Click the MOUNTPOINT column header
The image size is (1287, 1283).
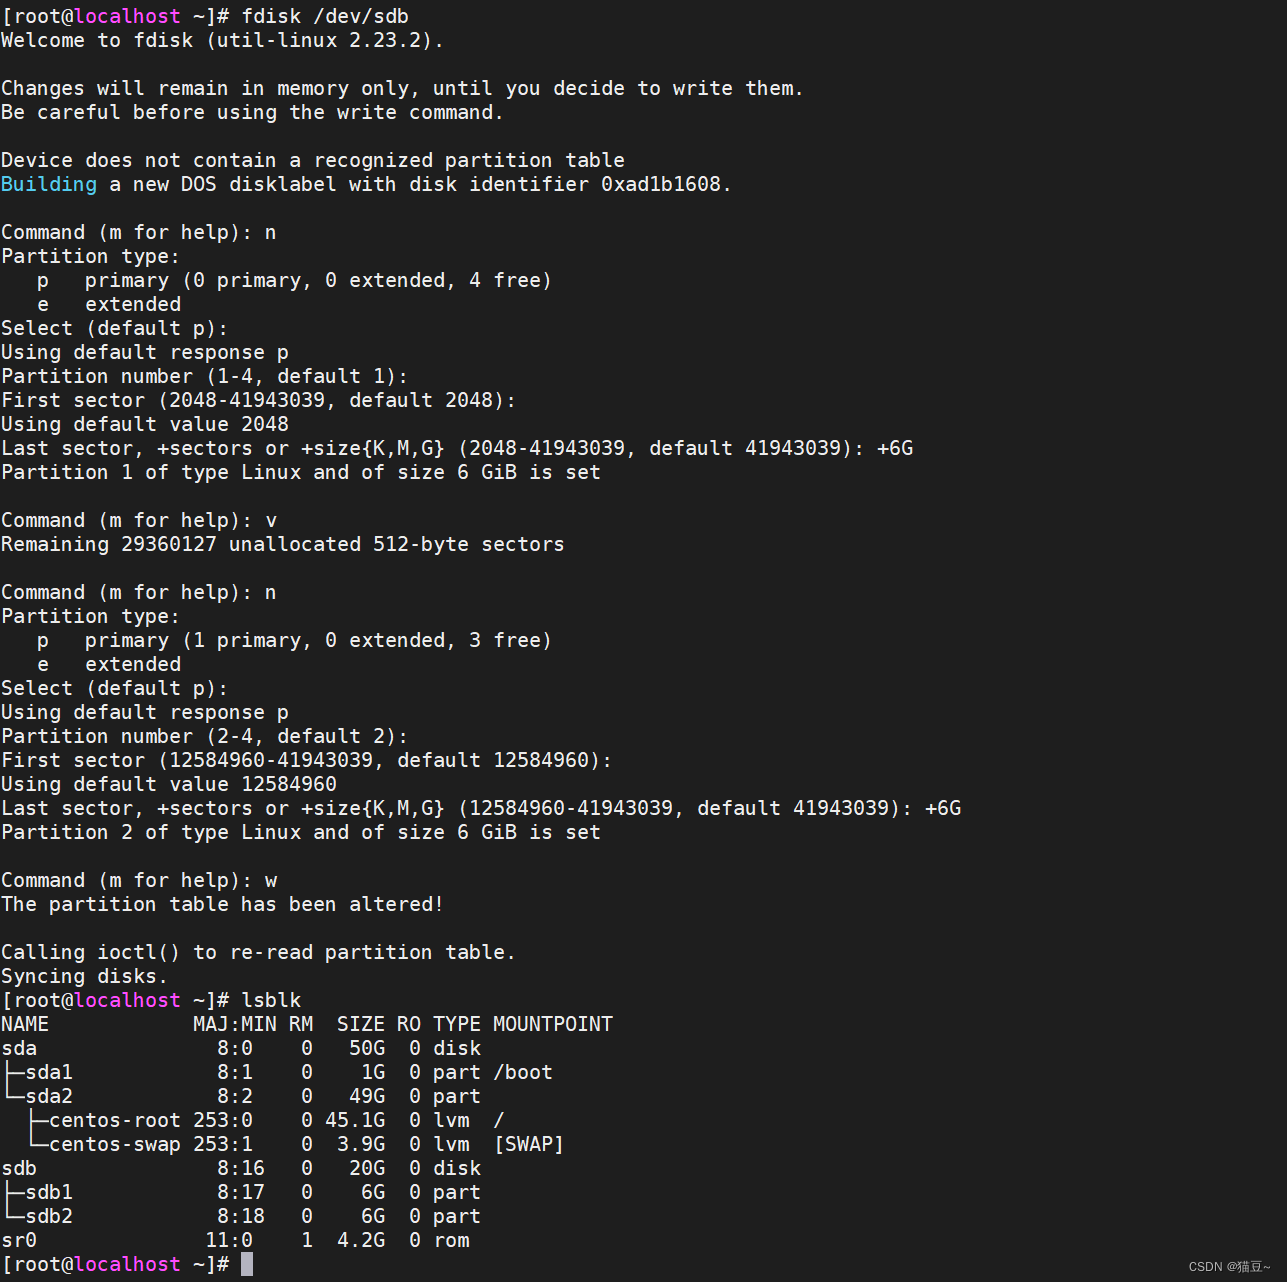point(552,1023)
